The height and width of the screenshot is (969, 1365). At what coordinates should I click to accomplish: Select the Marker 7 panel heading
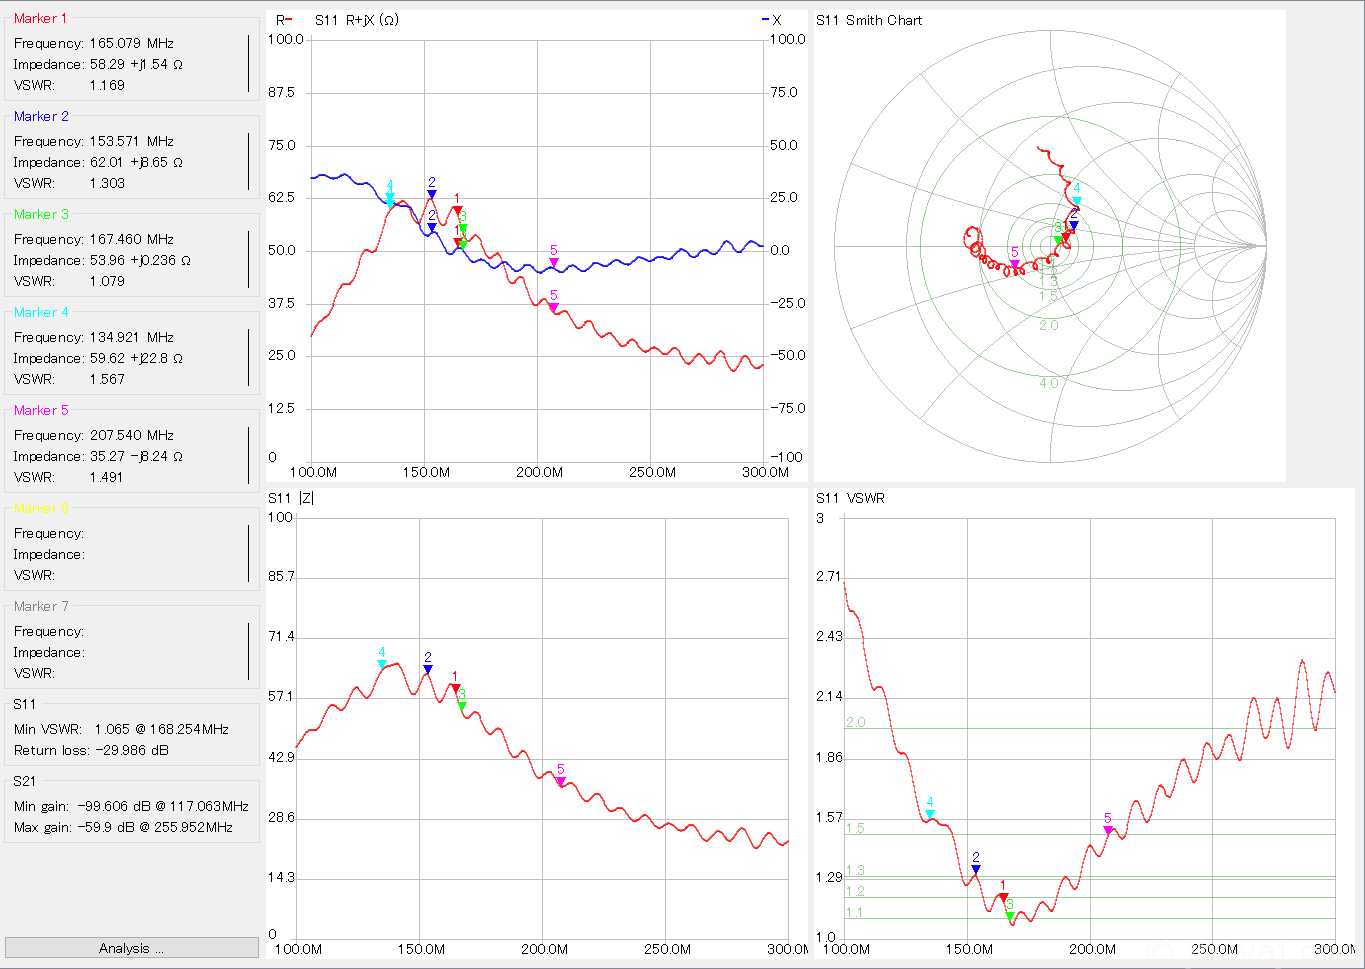[41, 606]
